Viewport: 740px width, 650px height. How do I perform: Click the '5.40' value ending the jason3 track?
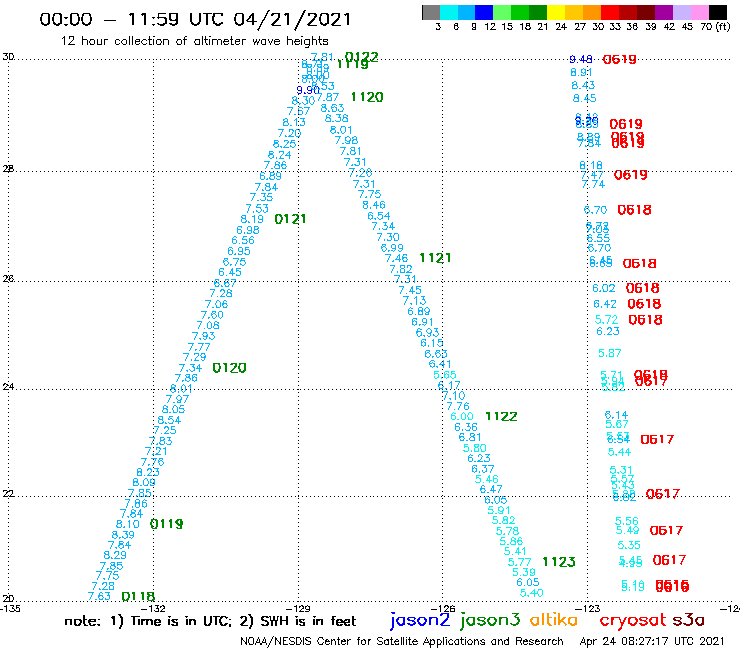coord(532,593)
